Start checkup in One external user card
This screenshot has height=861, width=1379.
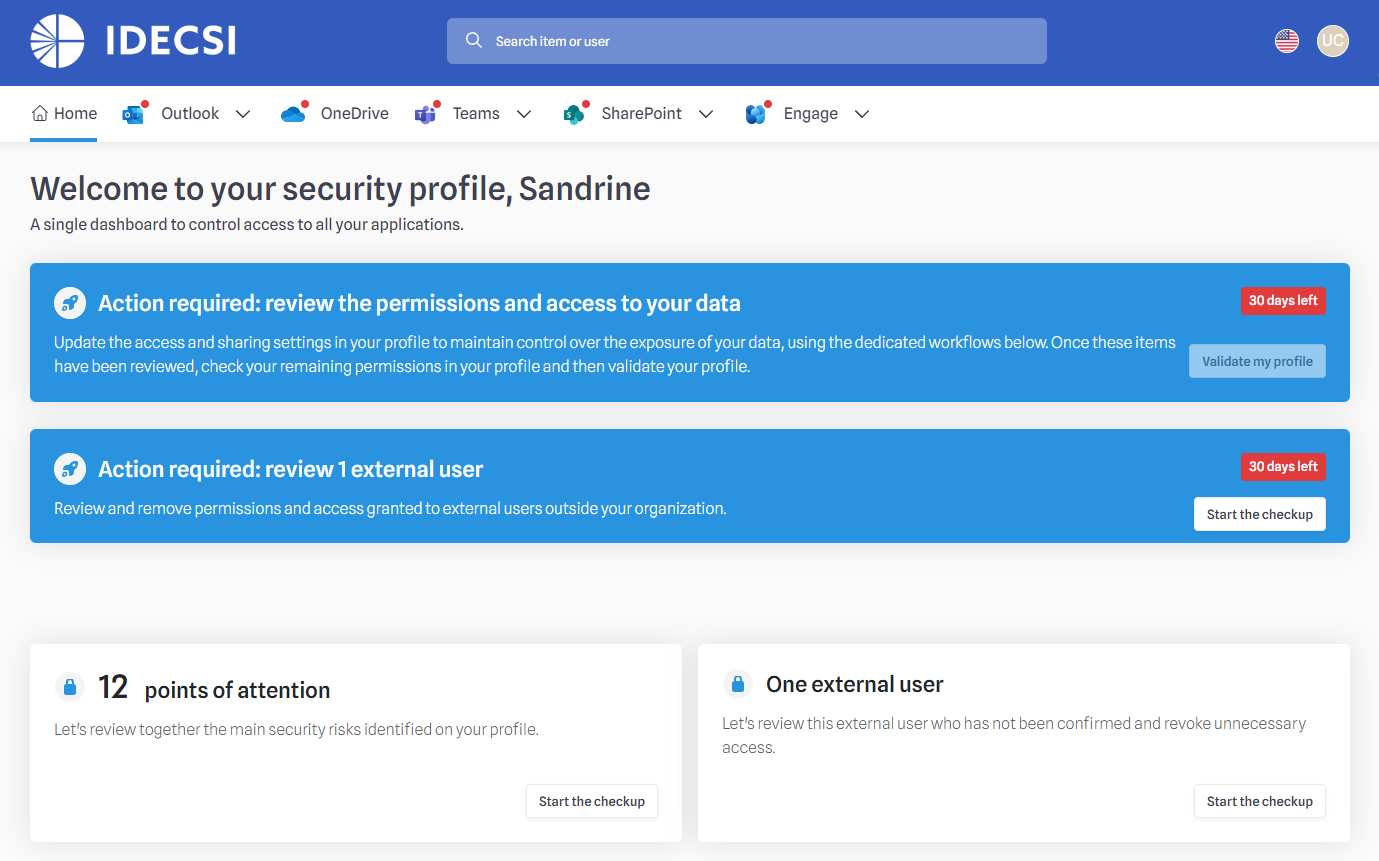click(1259, 801)
